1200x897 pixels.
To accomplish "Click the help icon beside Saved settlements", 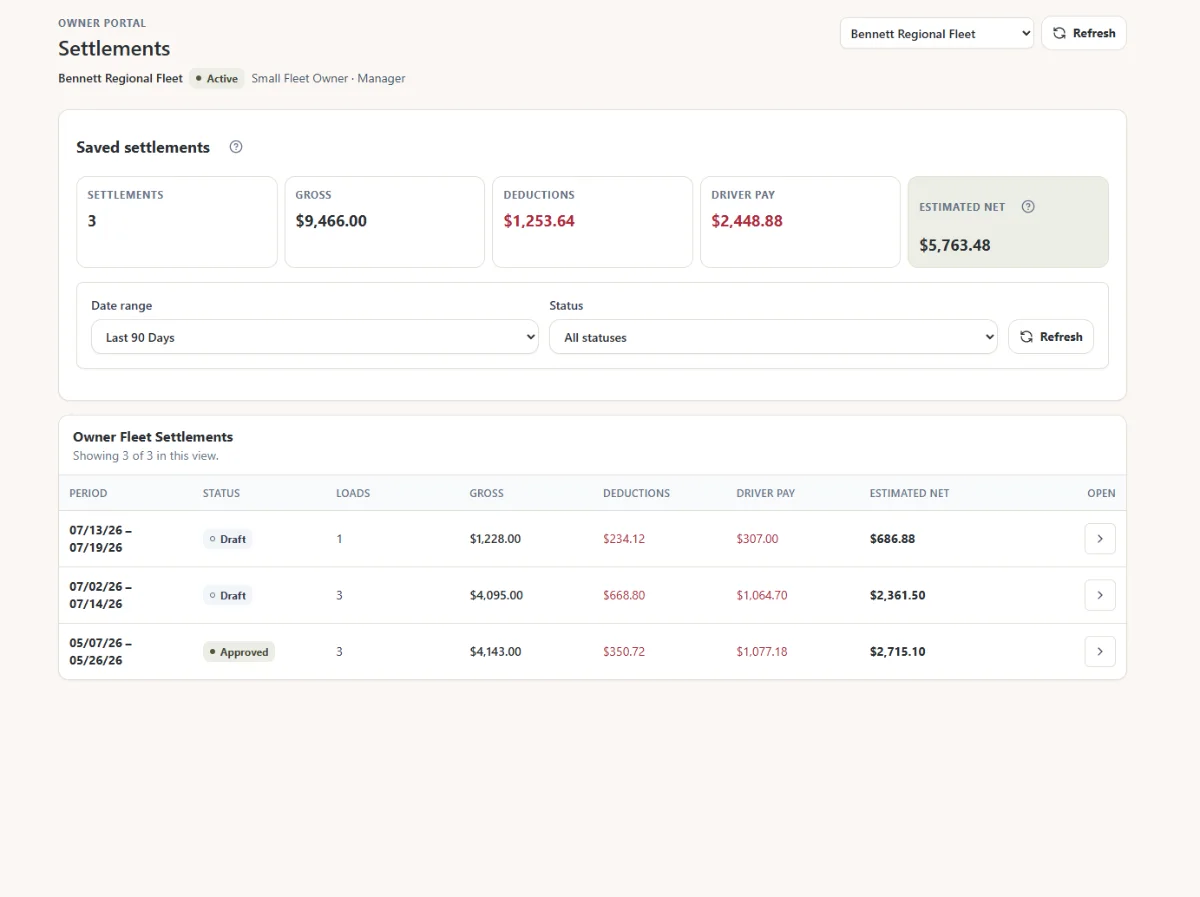I will coord(236,147).
